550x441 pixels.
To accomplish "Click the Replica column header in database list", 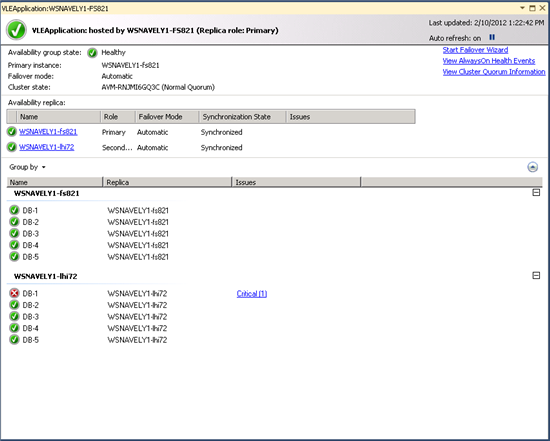I will 167,182.
